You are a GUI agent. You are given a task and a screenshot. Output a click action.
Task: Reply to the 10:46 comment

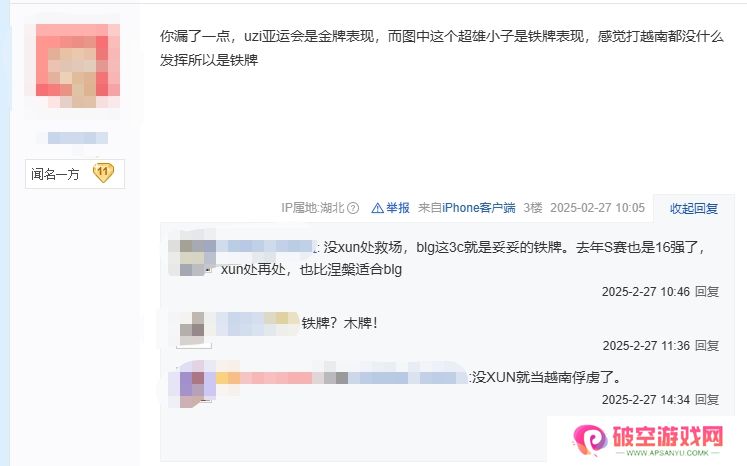point(707,292)
